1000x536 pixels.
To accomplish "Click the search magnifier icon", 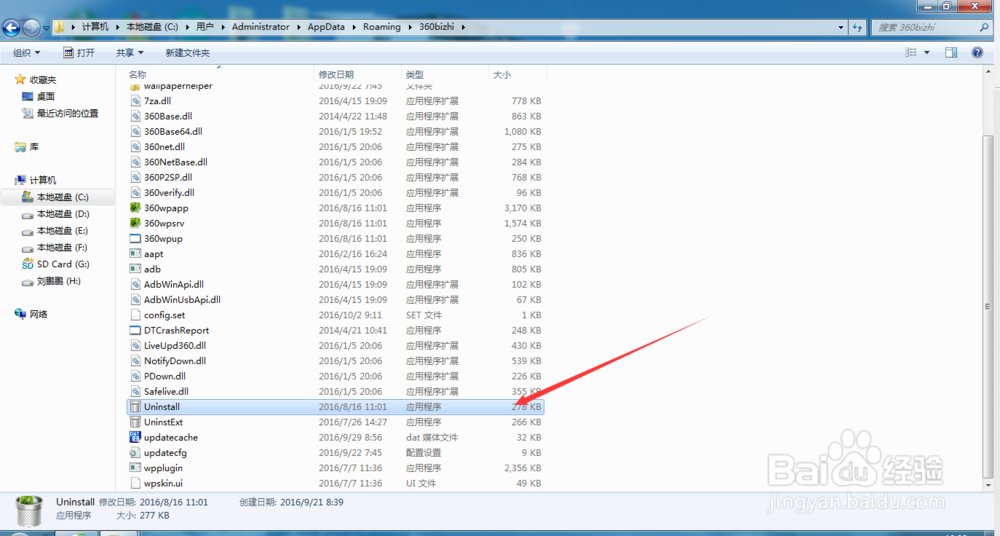I will 984,27.
